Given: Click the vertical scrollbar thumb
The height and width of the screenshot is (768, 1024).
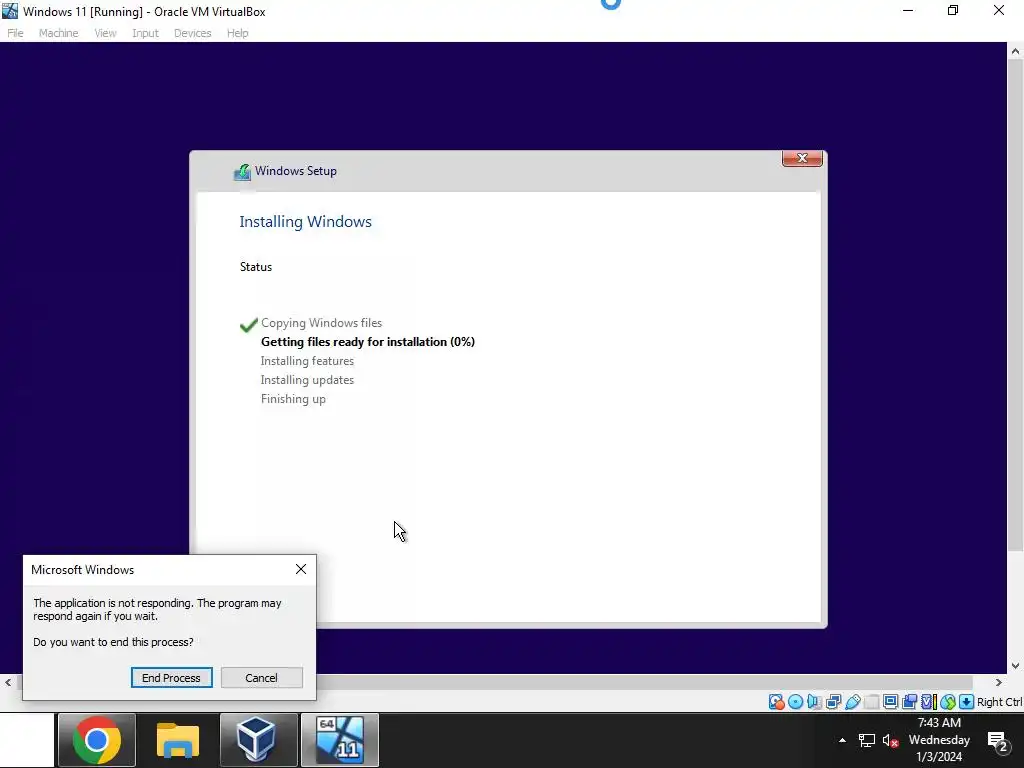Looking at the screenshot, I should pos(1016,304).
